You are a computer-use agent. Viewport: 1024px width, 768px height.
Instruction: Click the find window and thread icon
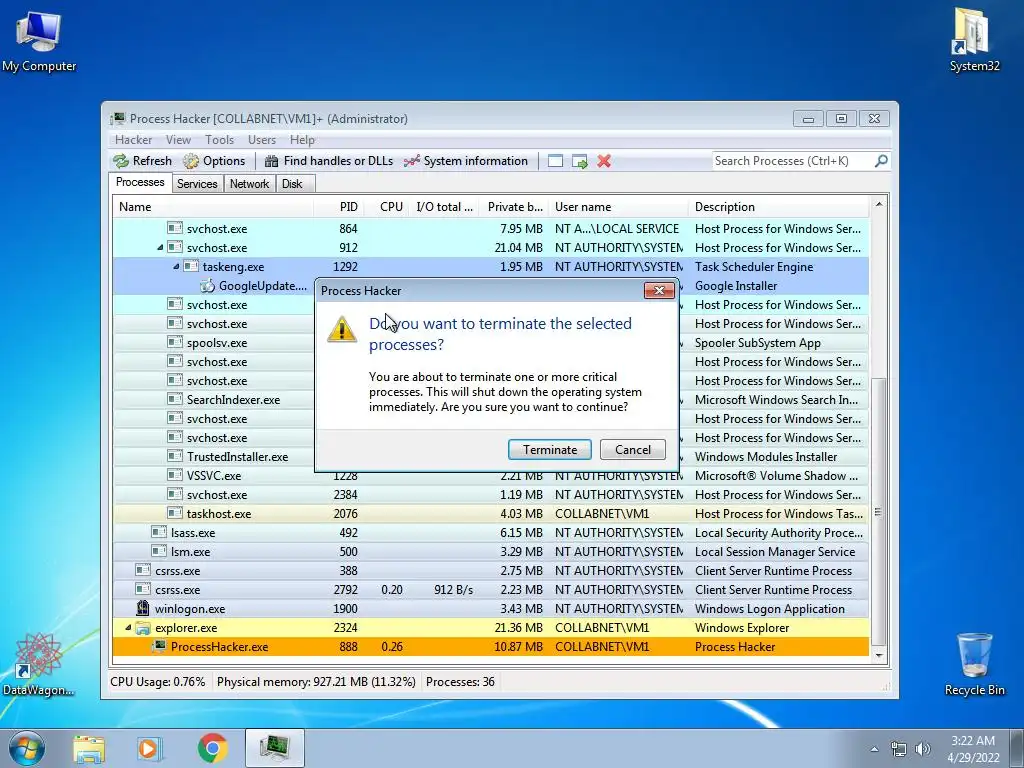tap(579, 161)
